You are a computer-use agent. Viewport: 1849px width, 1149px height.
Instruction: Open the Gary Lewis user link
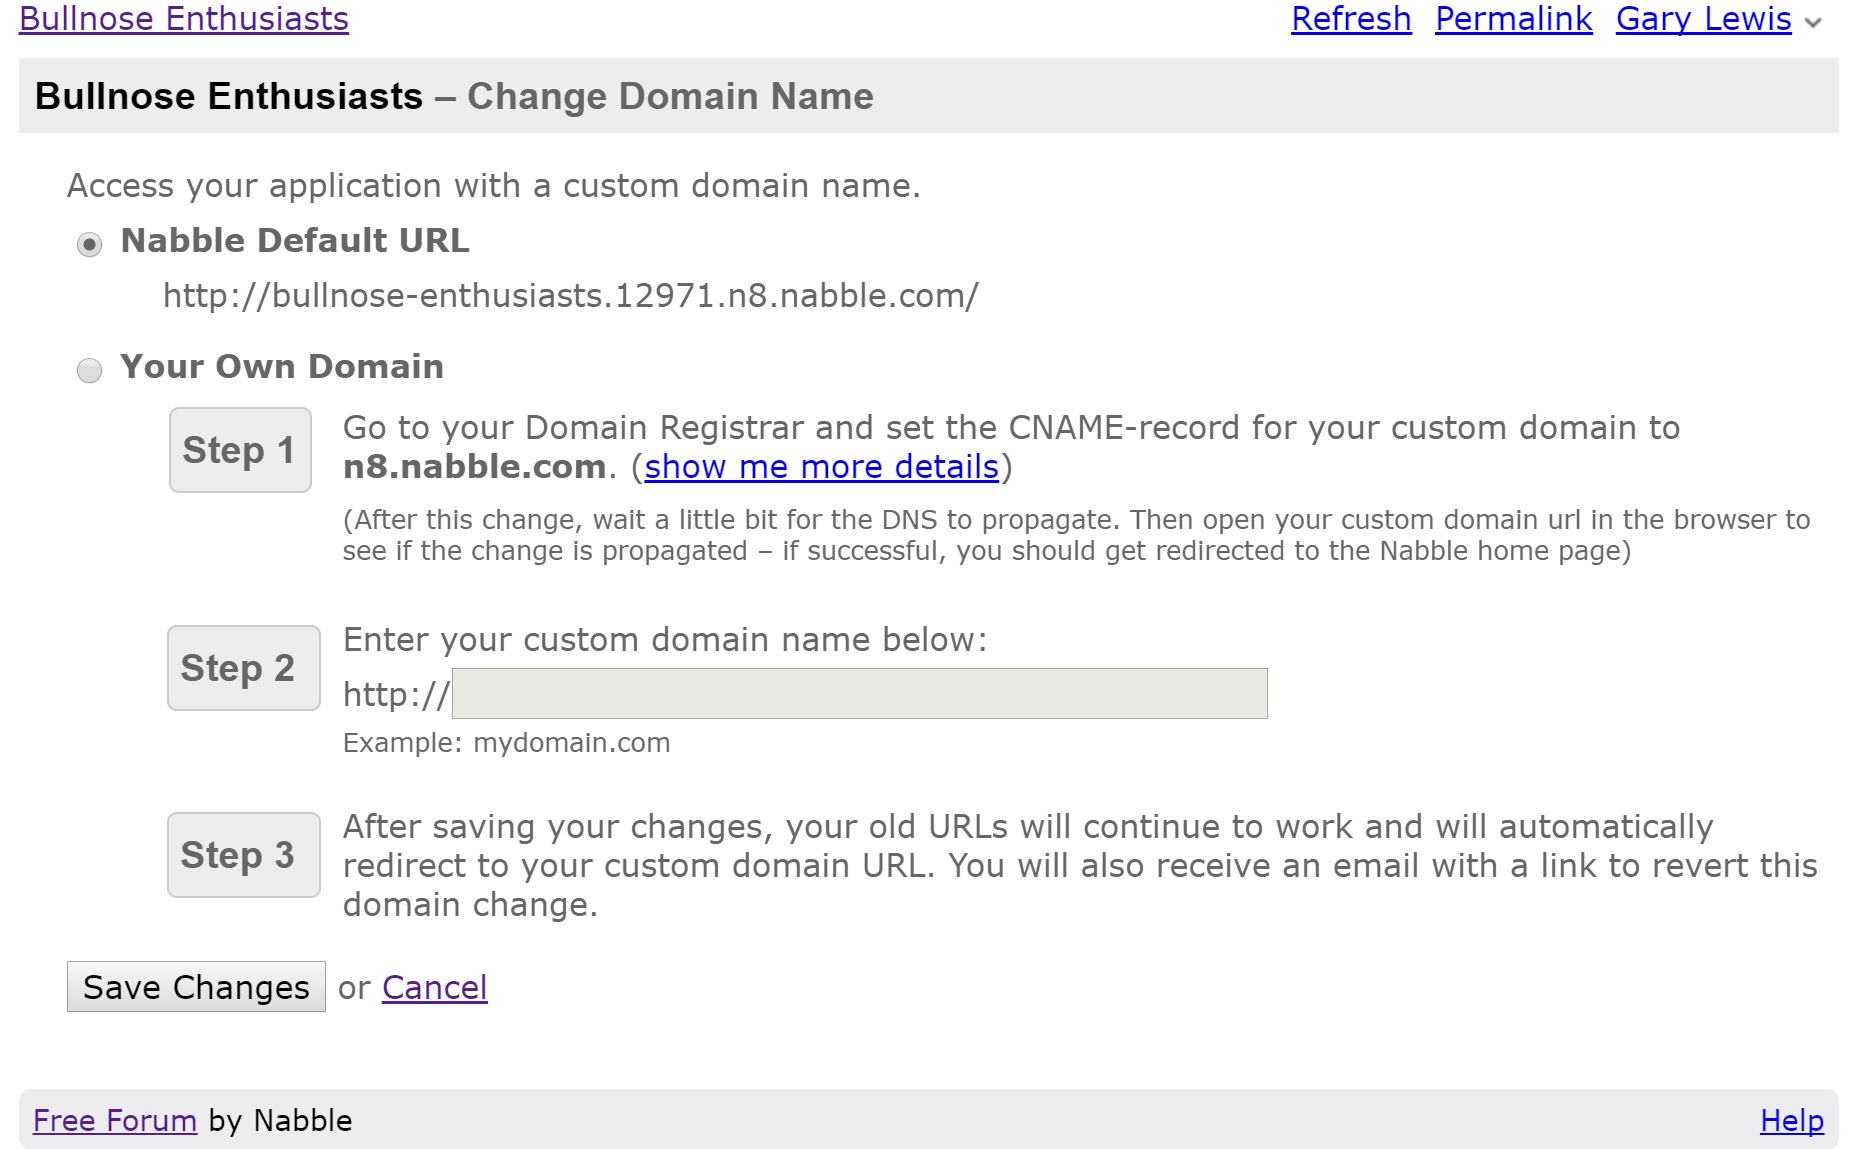(x=1703, y=19)
